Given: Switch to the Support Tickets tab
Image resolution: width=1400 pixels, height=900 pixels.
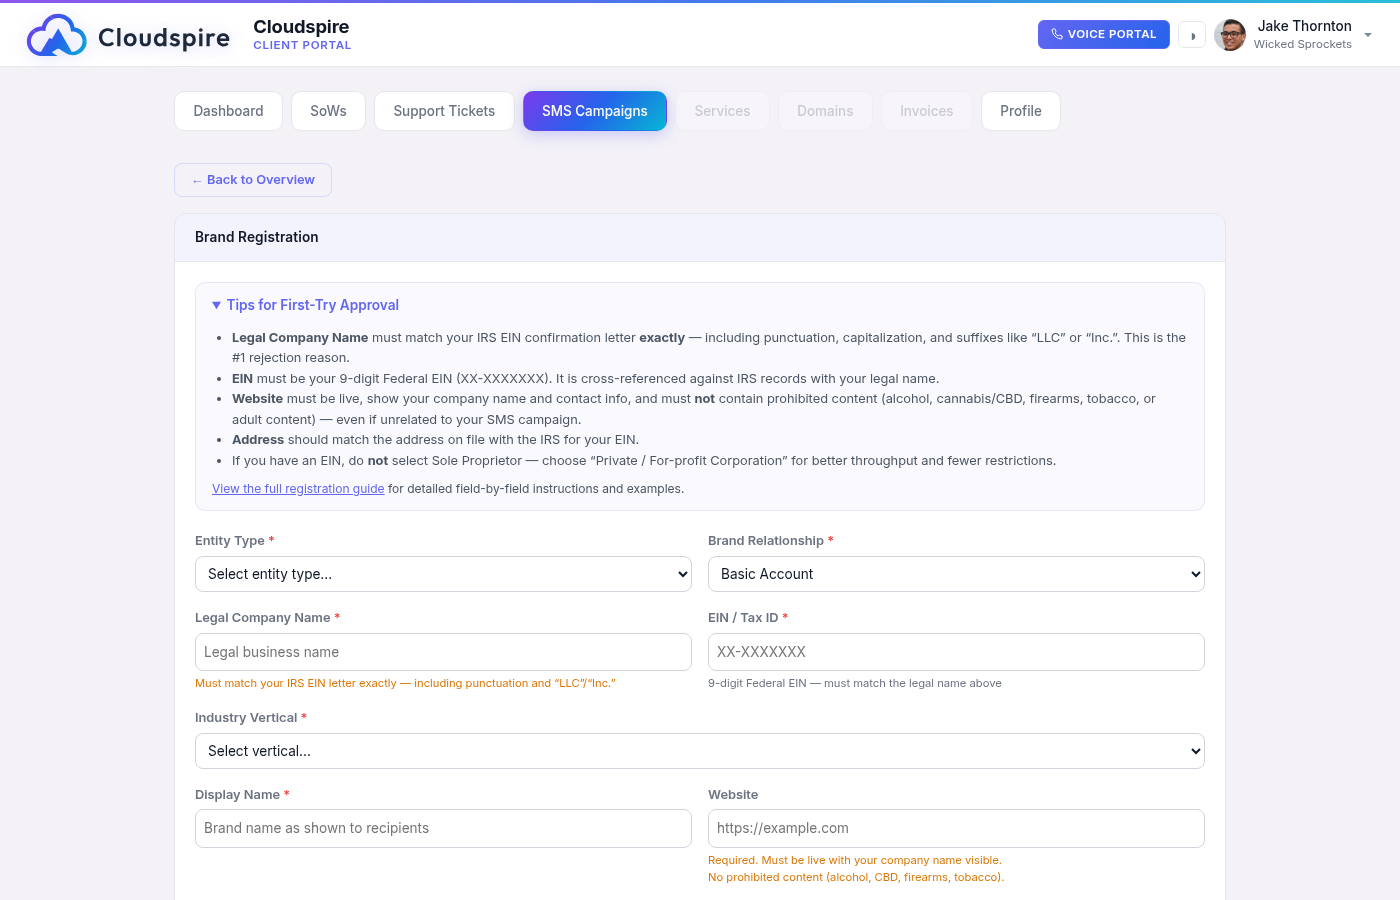Looking at the screenshot, I should [x=444, y=111].
